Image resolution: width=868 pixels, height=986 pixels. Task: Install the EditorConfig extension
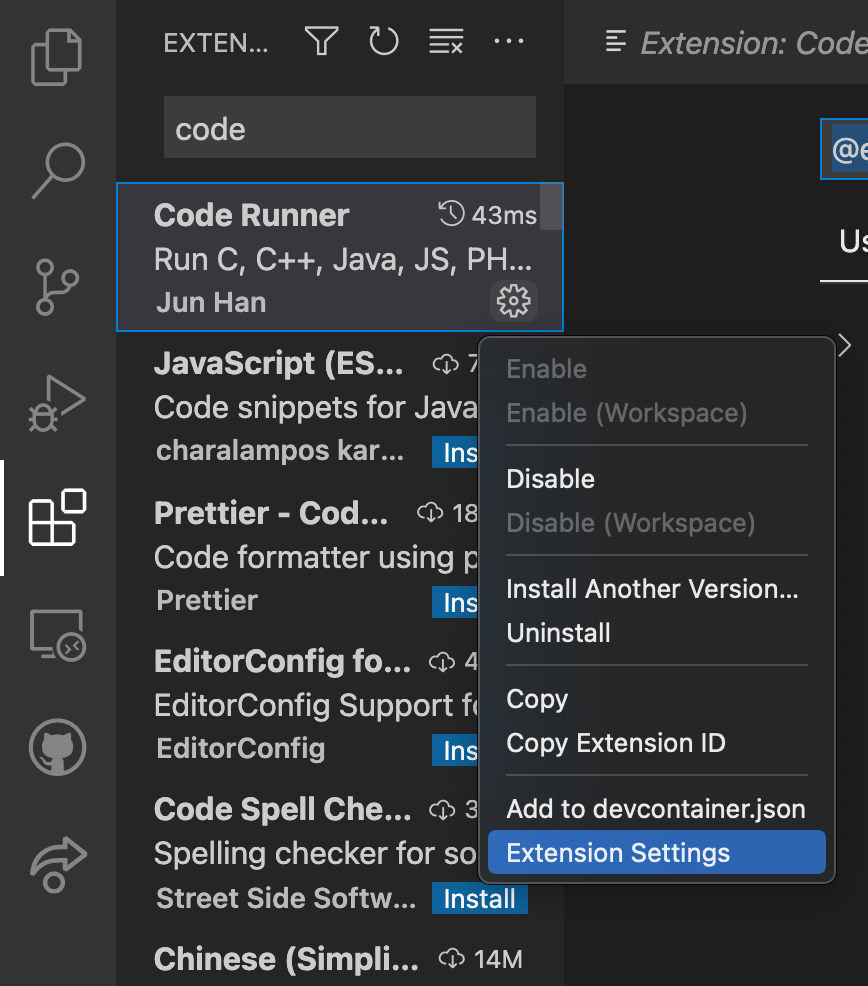click(x=455, y=750)
